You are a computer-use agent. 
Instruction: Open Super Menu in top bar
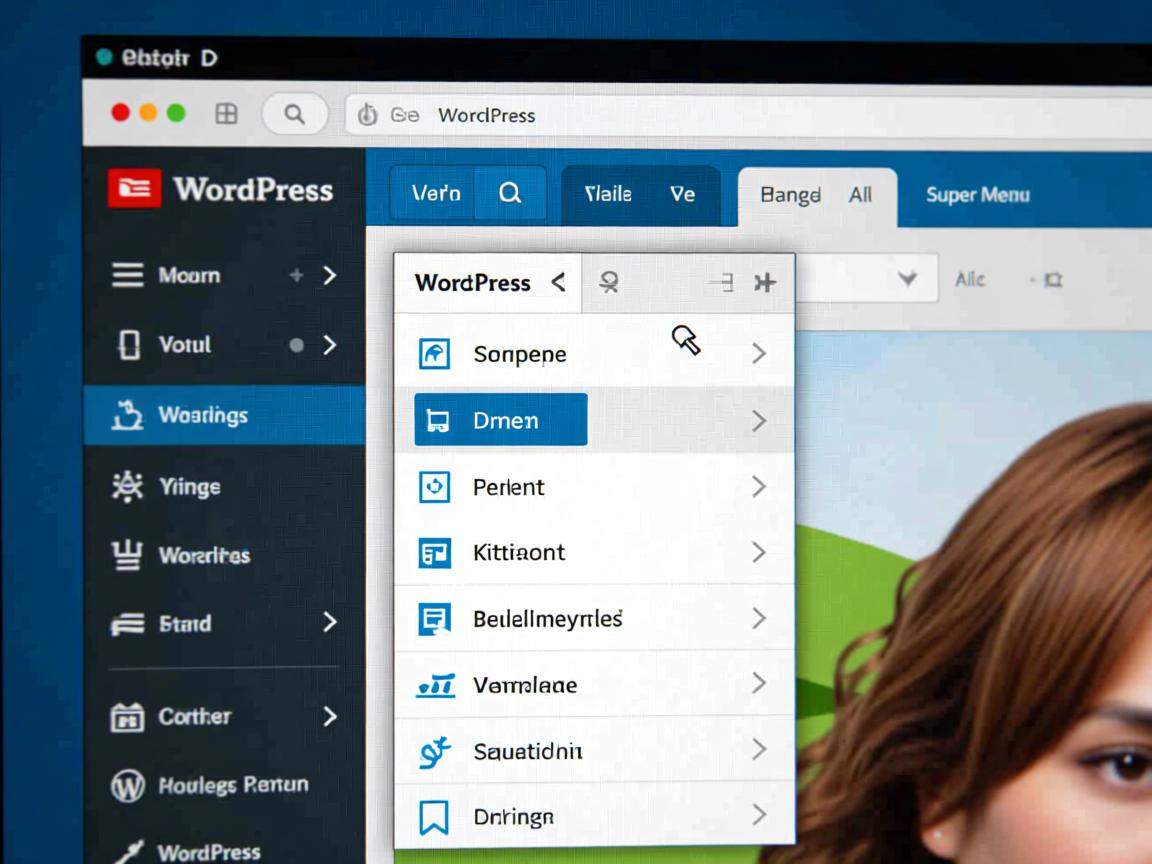point(977,195)
